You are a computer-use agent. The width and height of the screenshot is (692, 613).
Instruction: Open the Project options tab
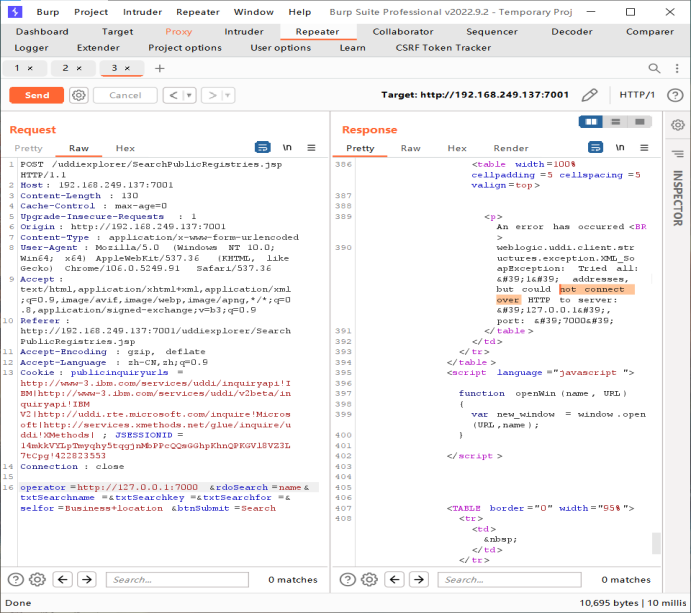[184, 48]
